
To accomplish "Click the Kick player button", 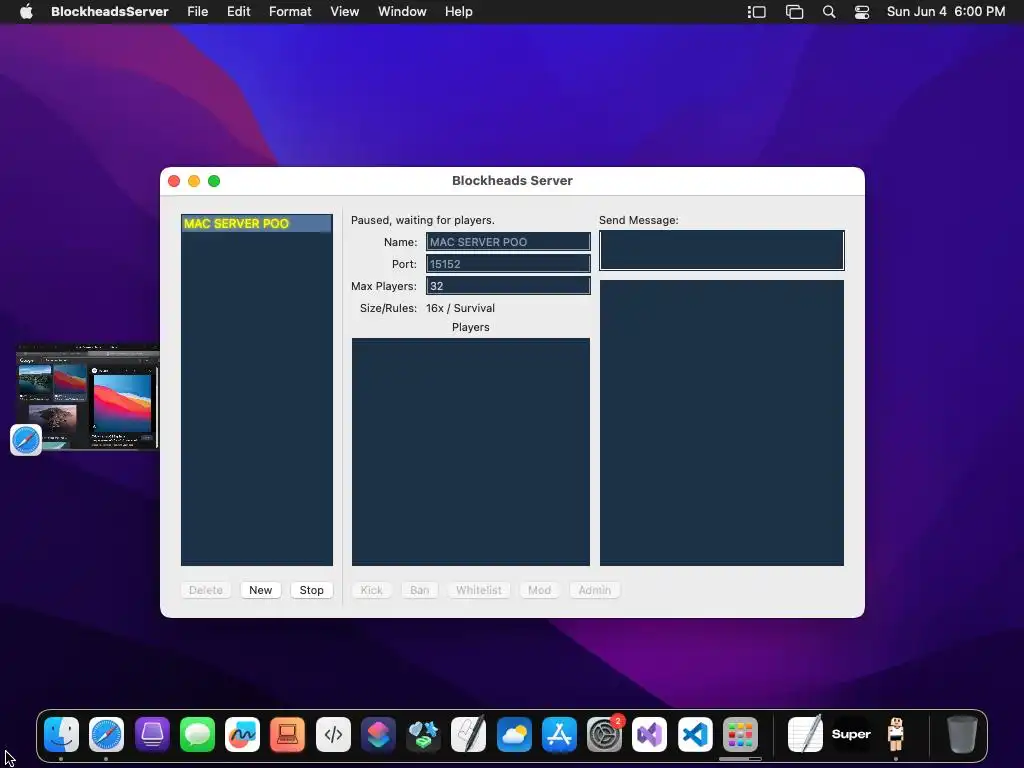I will [x=372, y=590].
